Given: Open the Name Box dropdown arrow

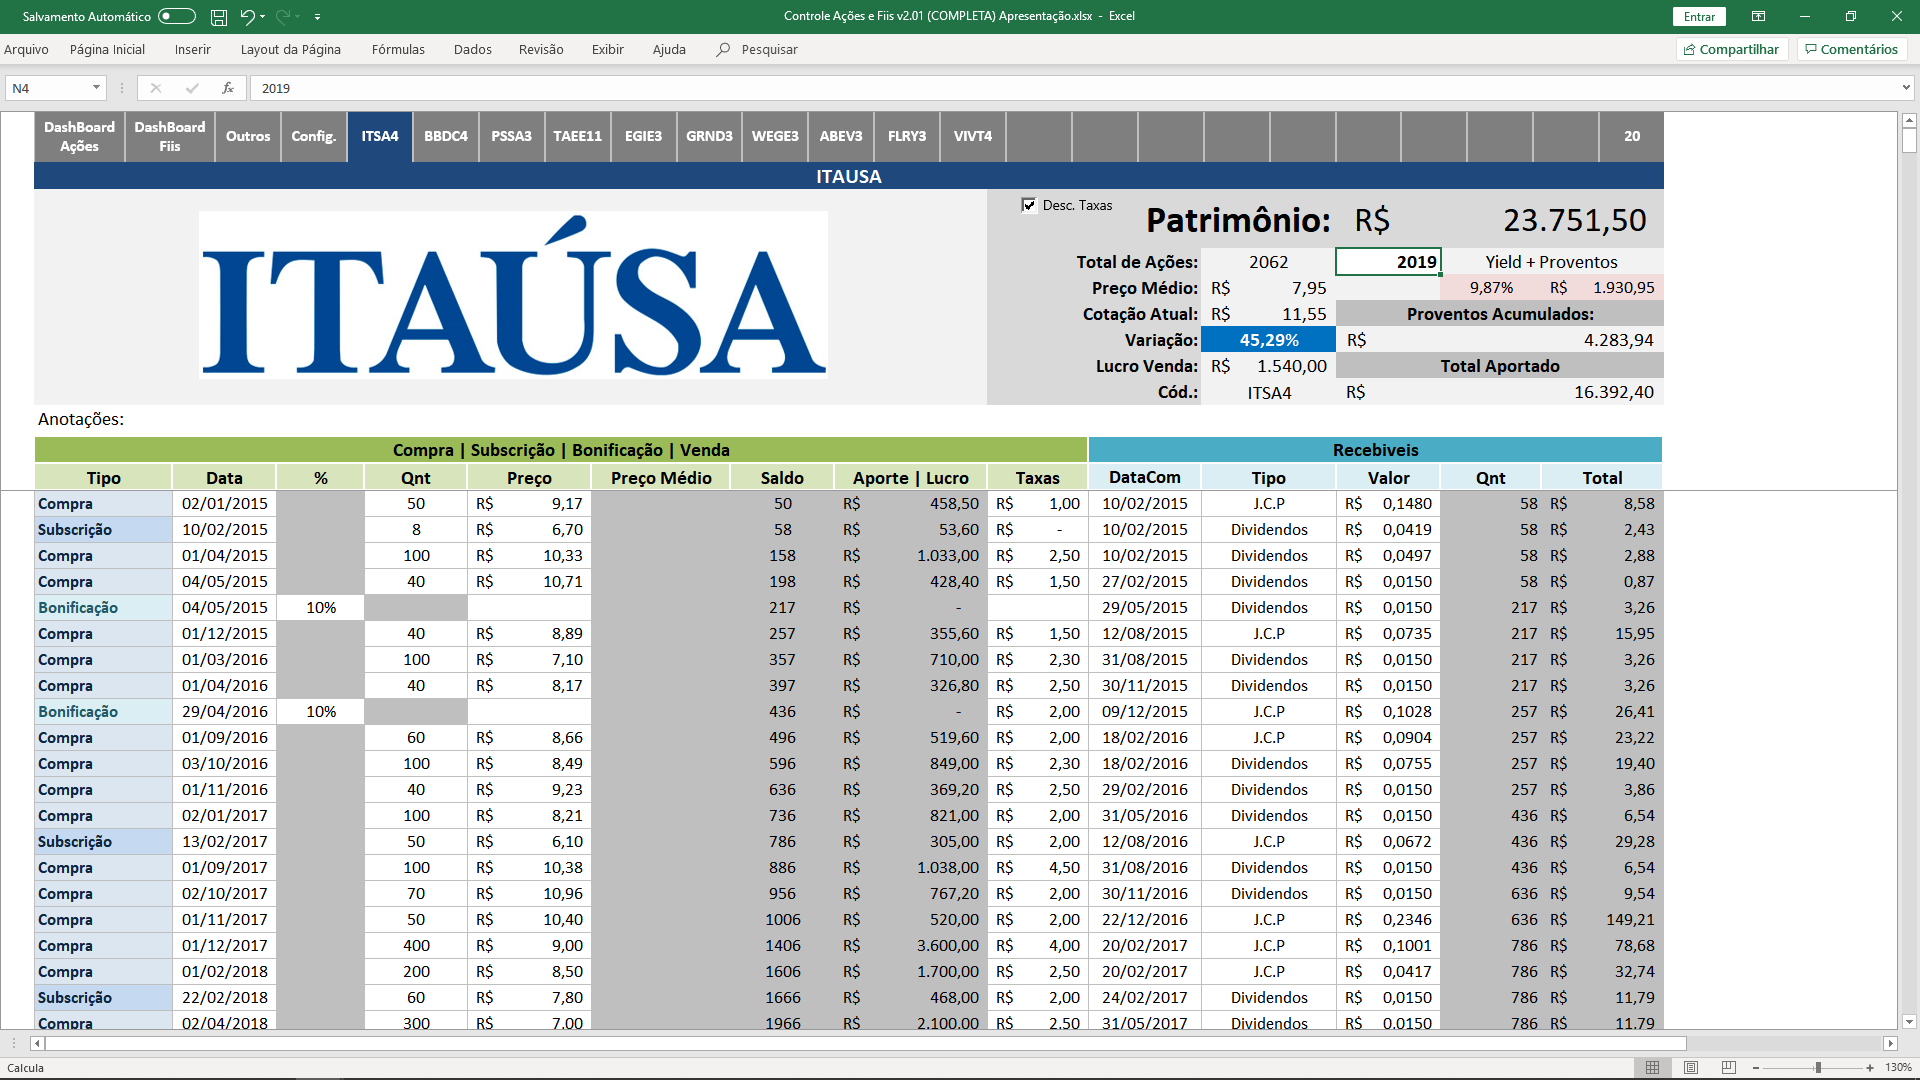Looking at the screenshot, I should [x=96, y=88].
